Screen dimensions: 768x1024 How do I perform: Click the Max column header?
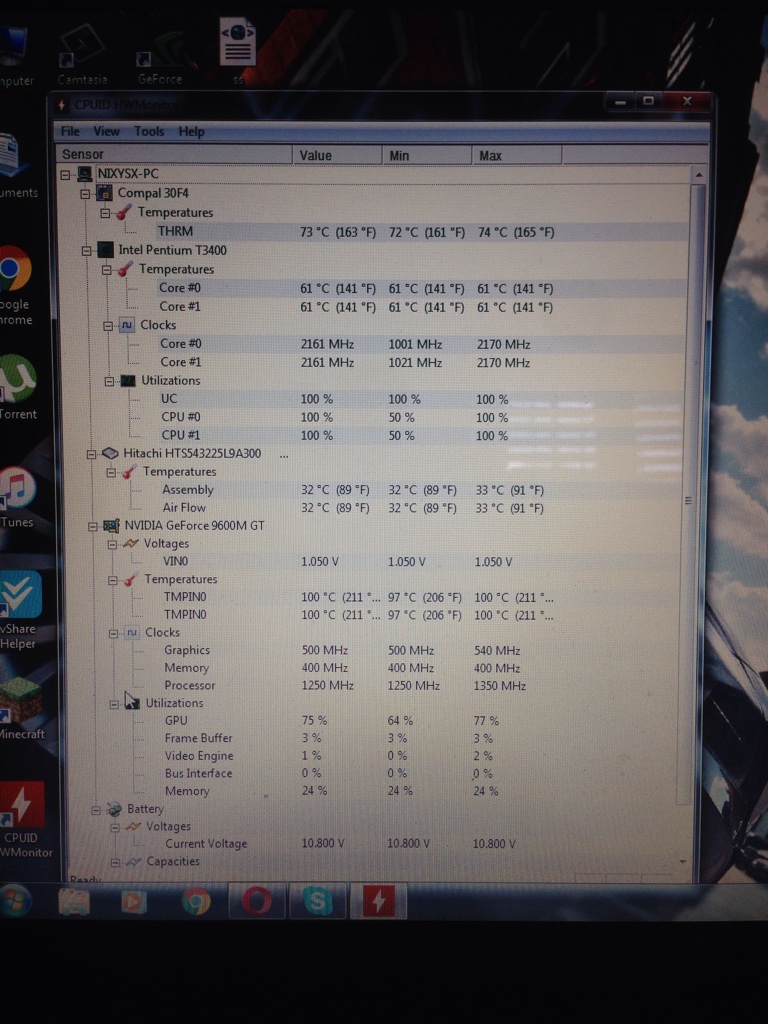click(x=516, y=155)
